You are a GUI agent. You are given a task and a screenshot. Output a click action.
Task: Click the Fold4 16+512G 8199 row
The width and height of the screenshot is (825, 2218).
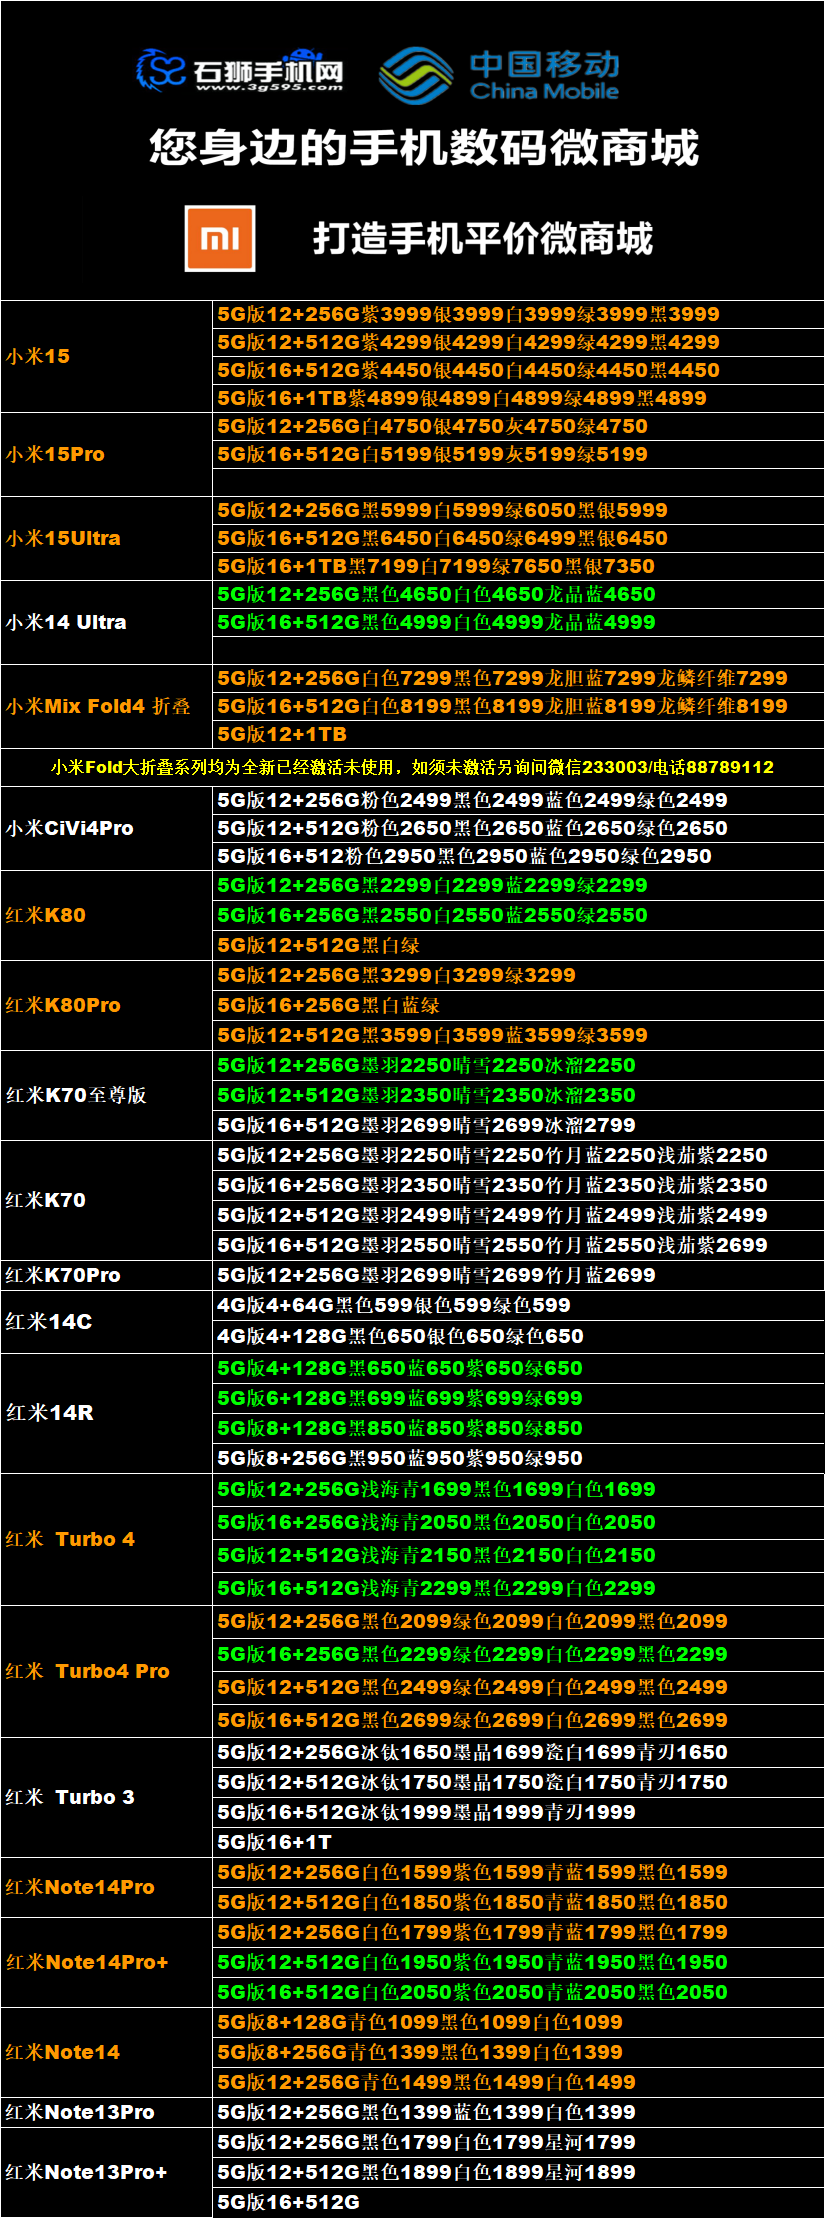[x=518, y=706]
